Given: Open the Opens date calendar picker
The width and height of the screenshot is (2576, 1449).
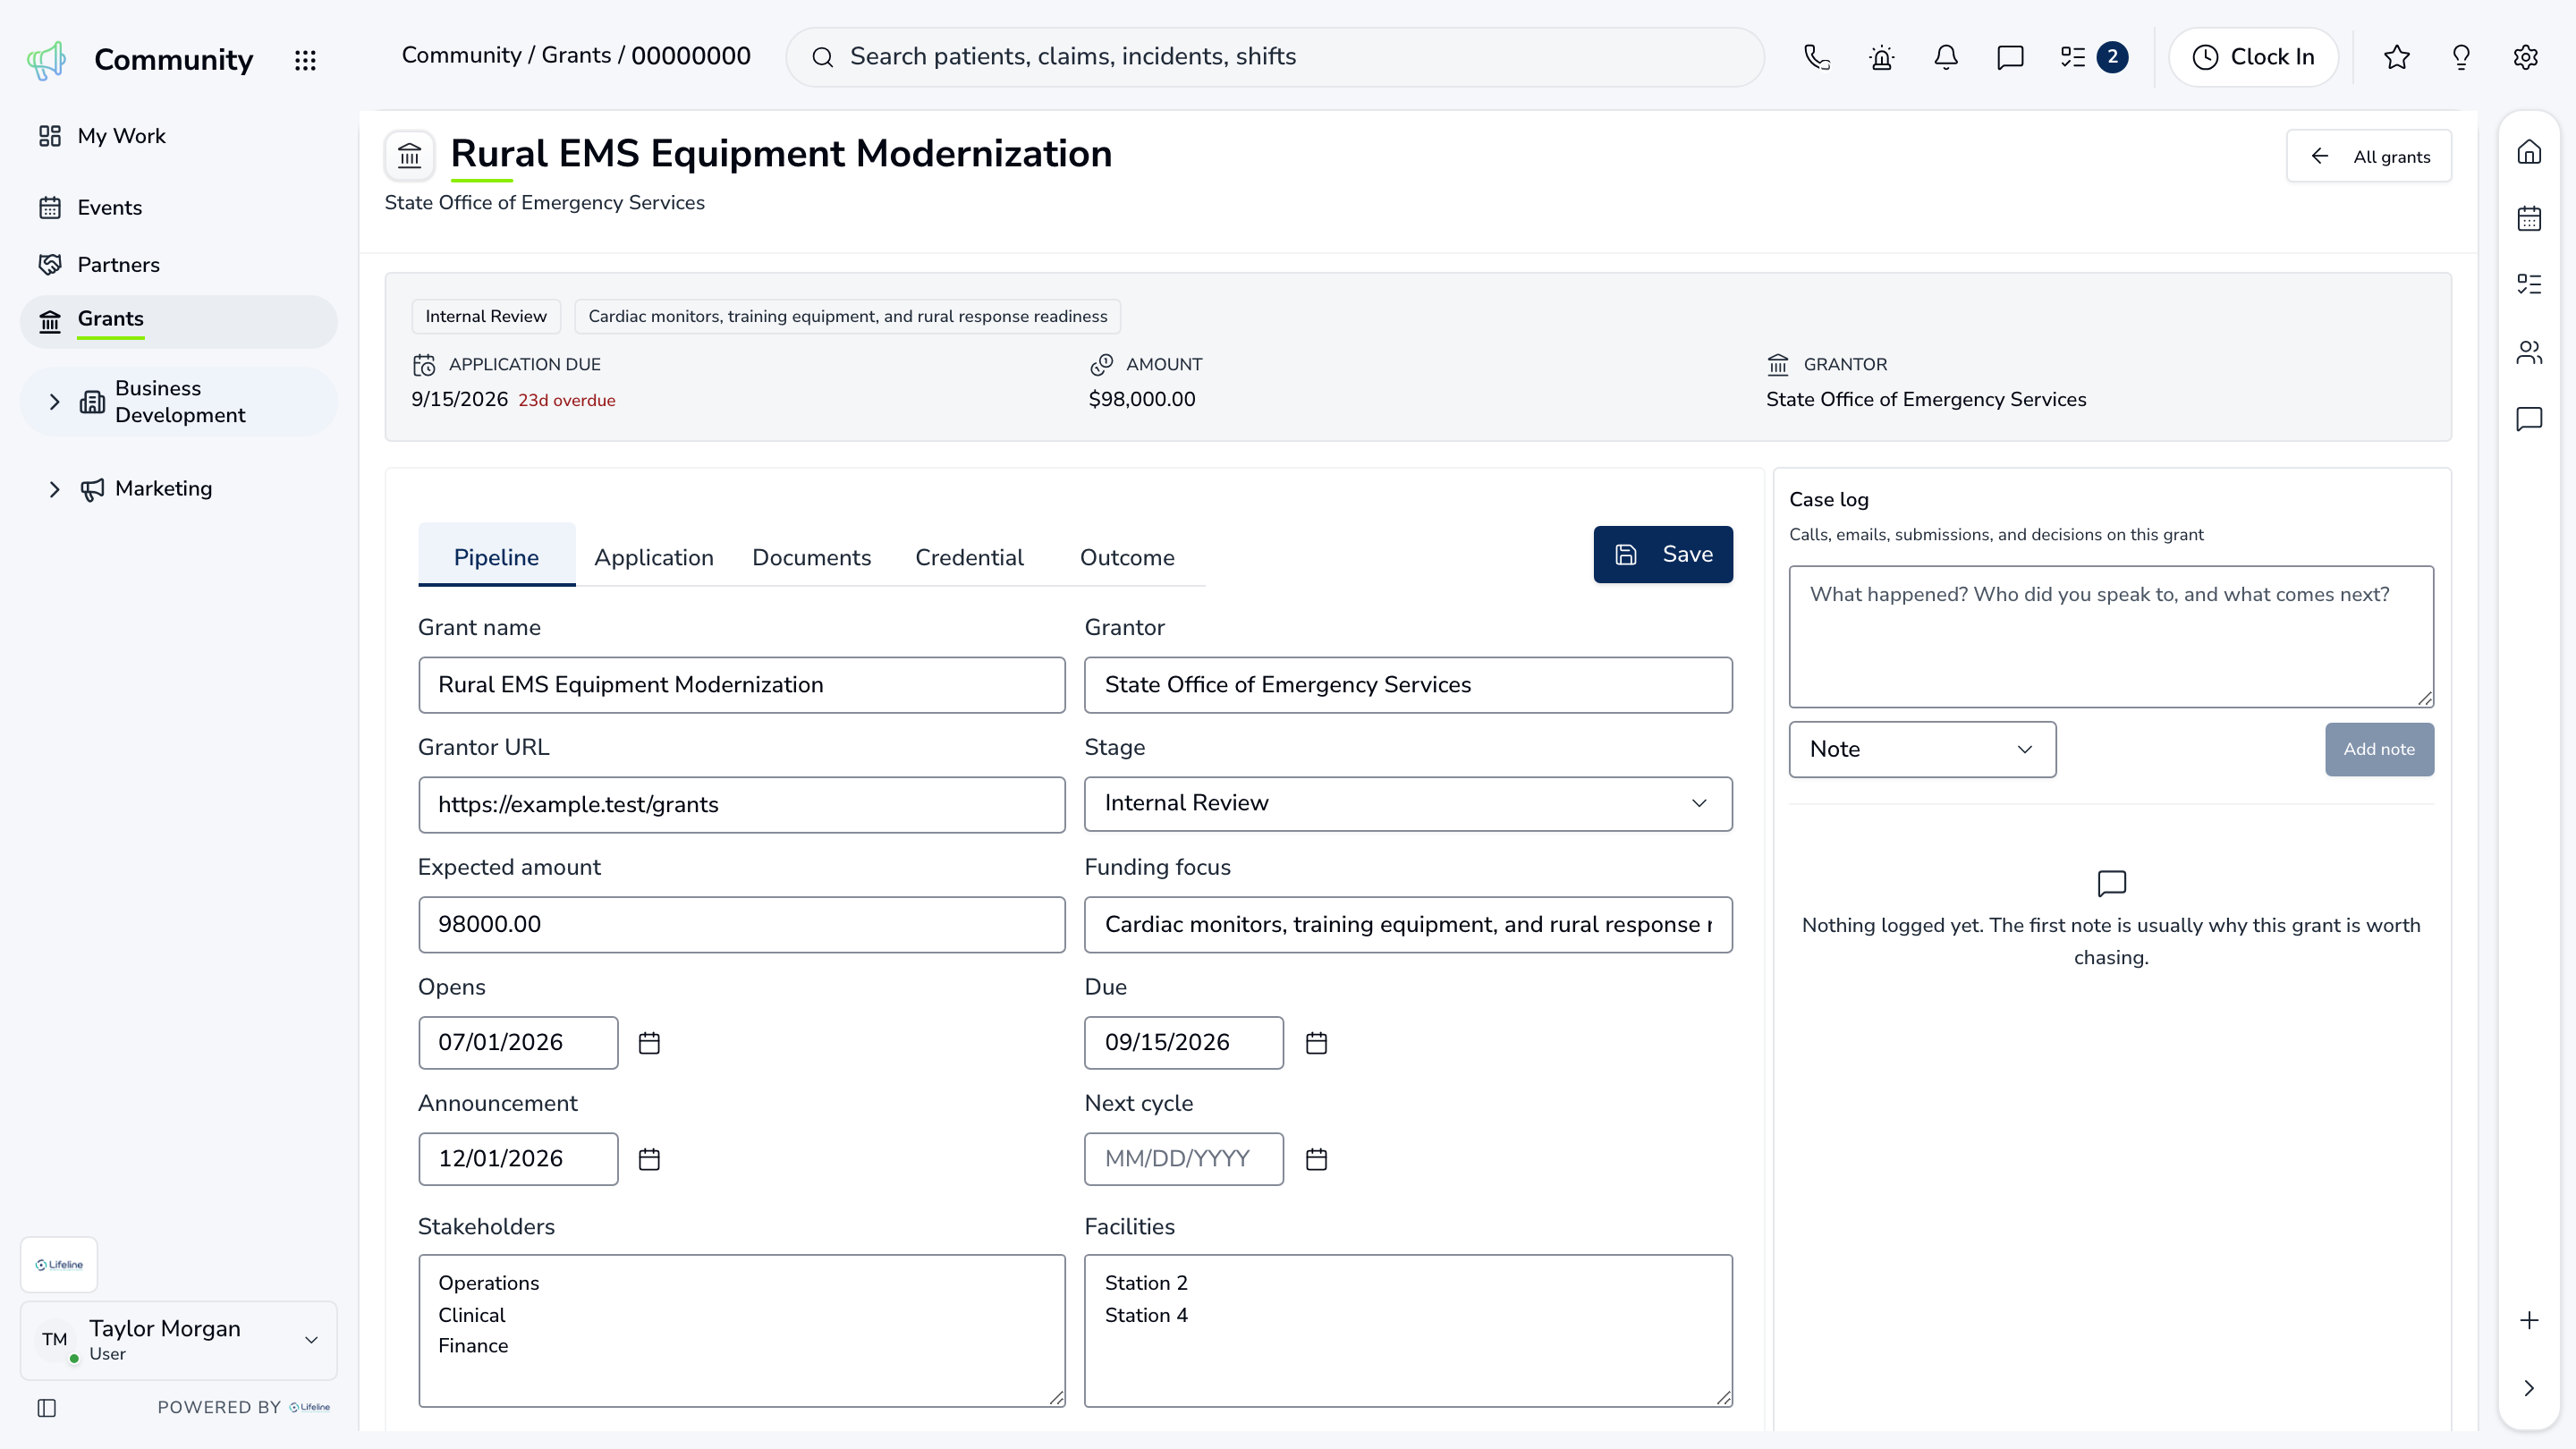Looking at the screenshot, I should click(649, 1043).
